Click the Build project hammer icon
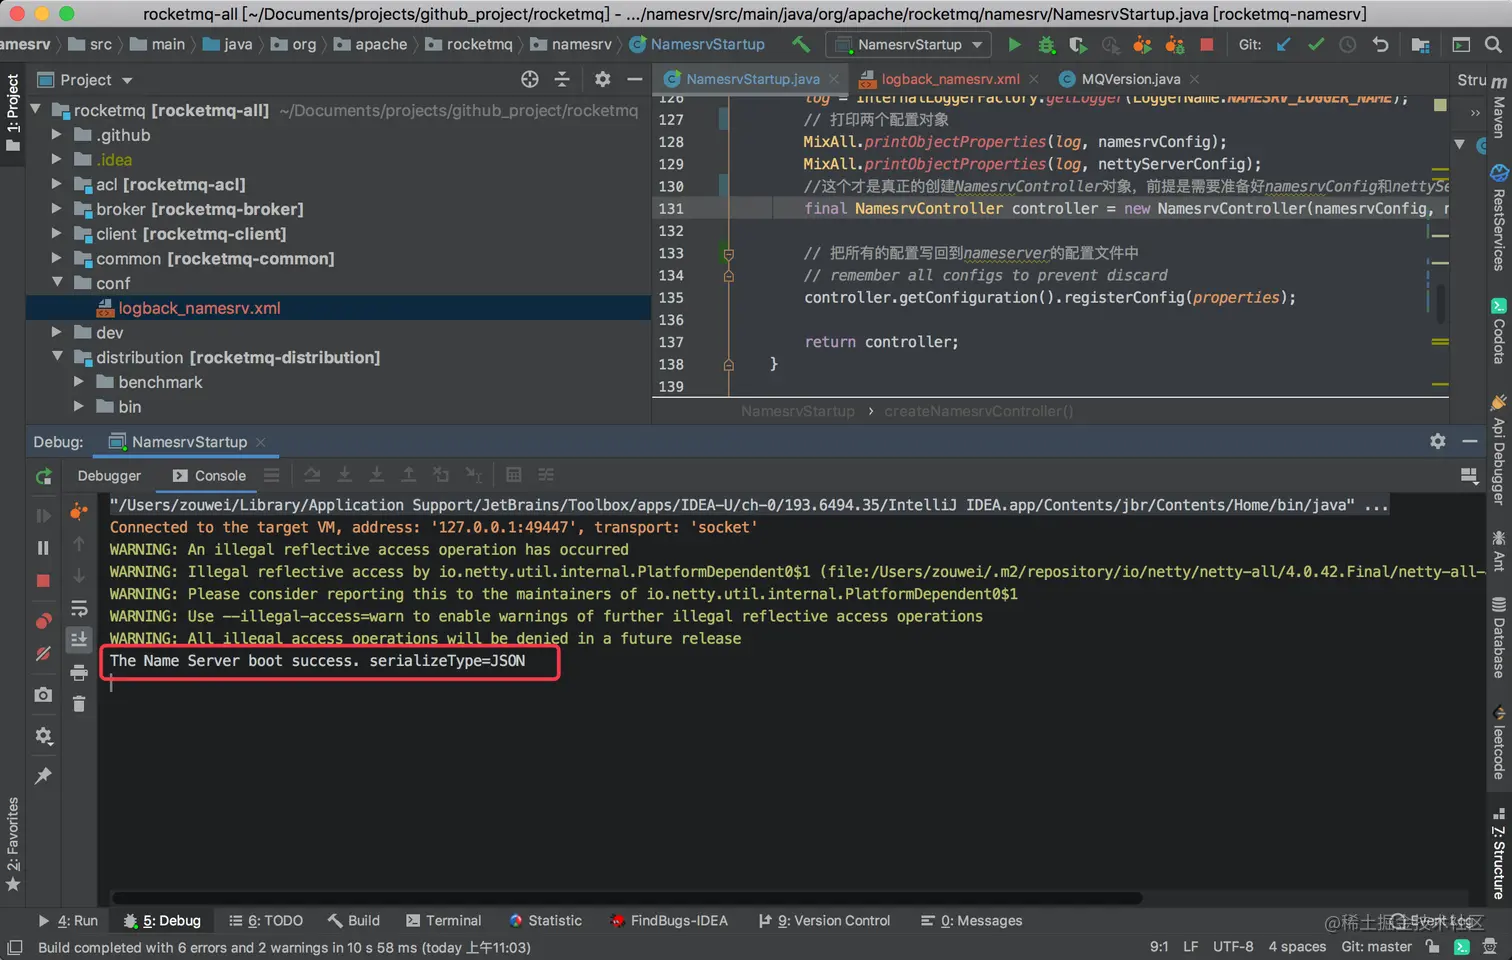 pyautogui.click(x=801, y=44)
